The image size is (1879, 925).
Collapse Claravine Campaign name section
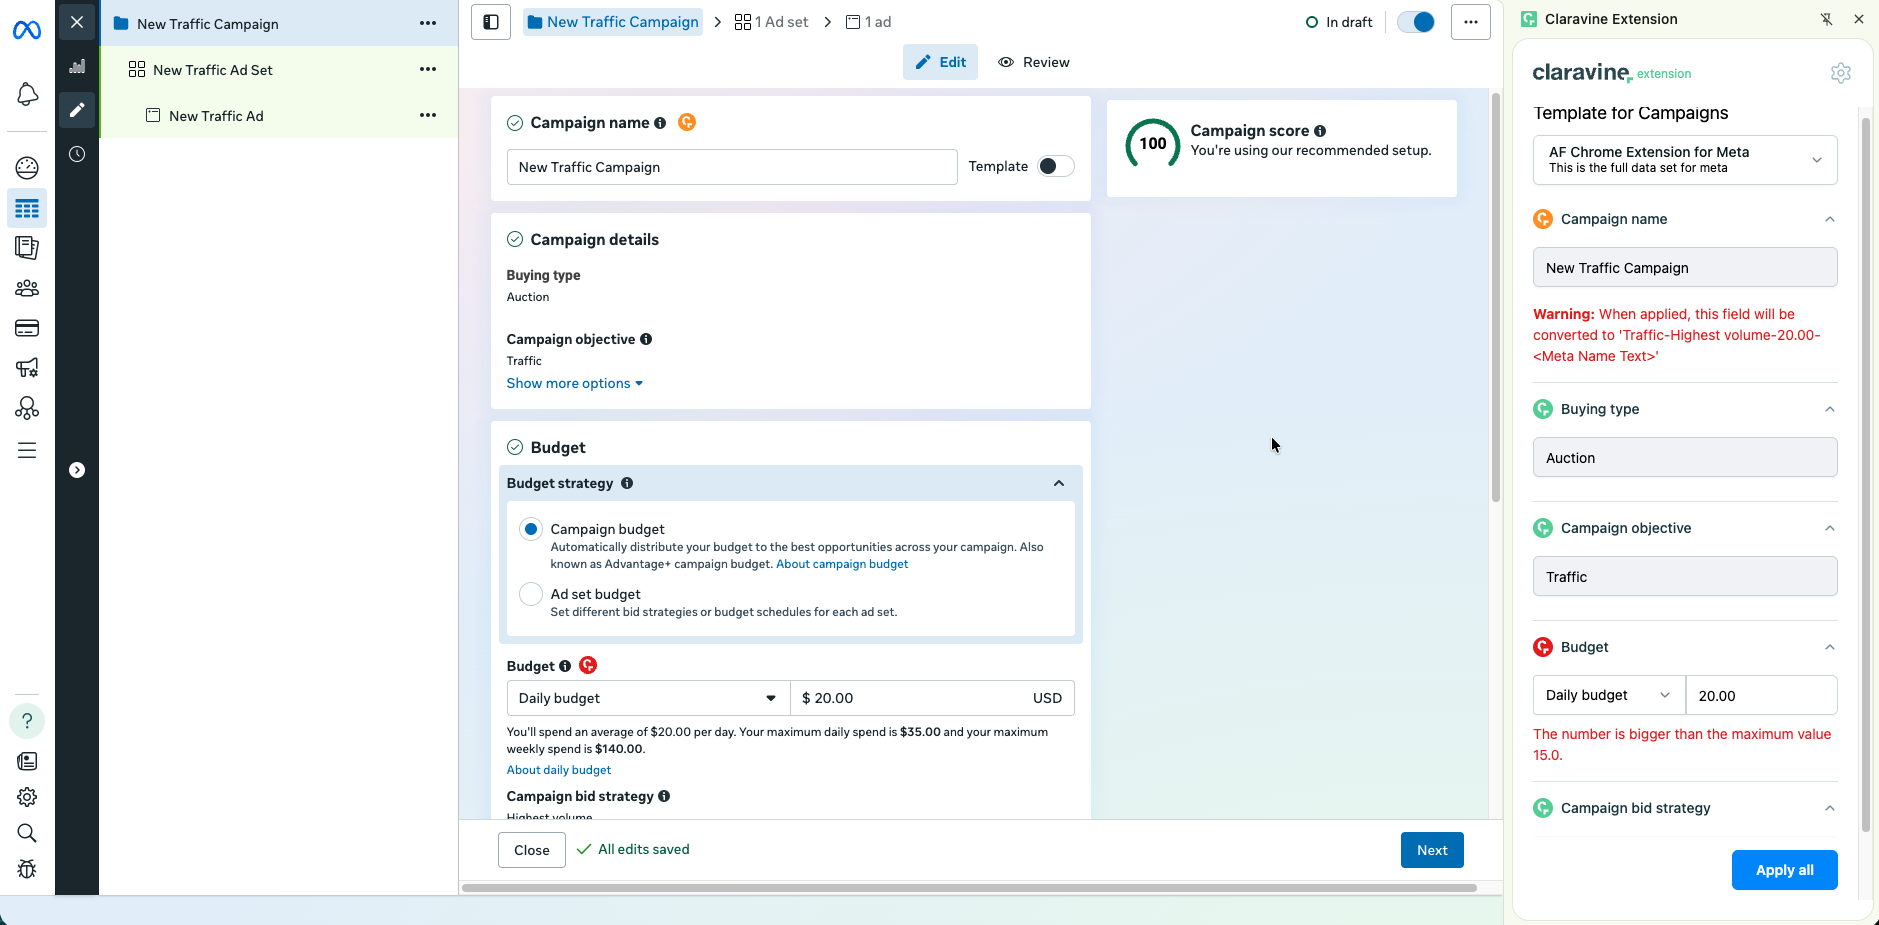click(x=1830, y=219)
